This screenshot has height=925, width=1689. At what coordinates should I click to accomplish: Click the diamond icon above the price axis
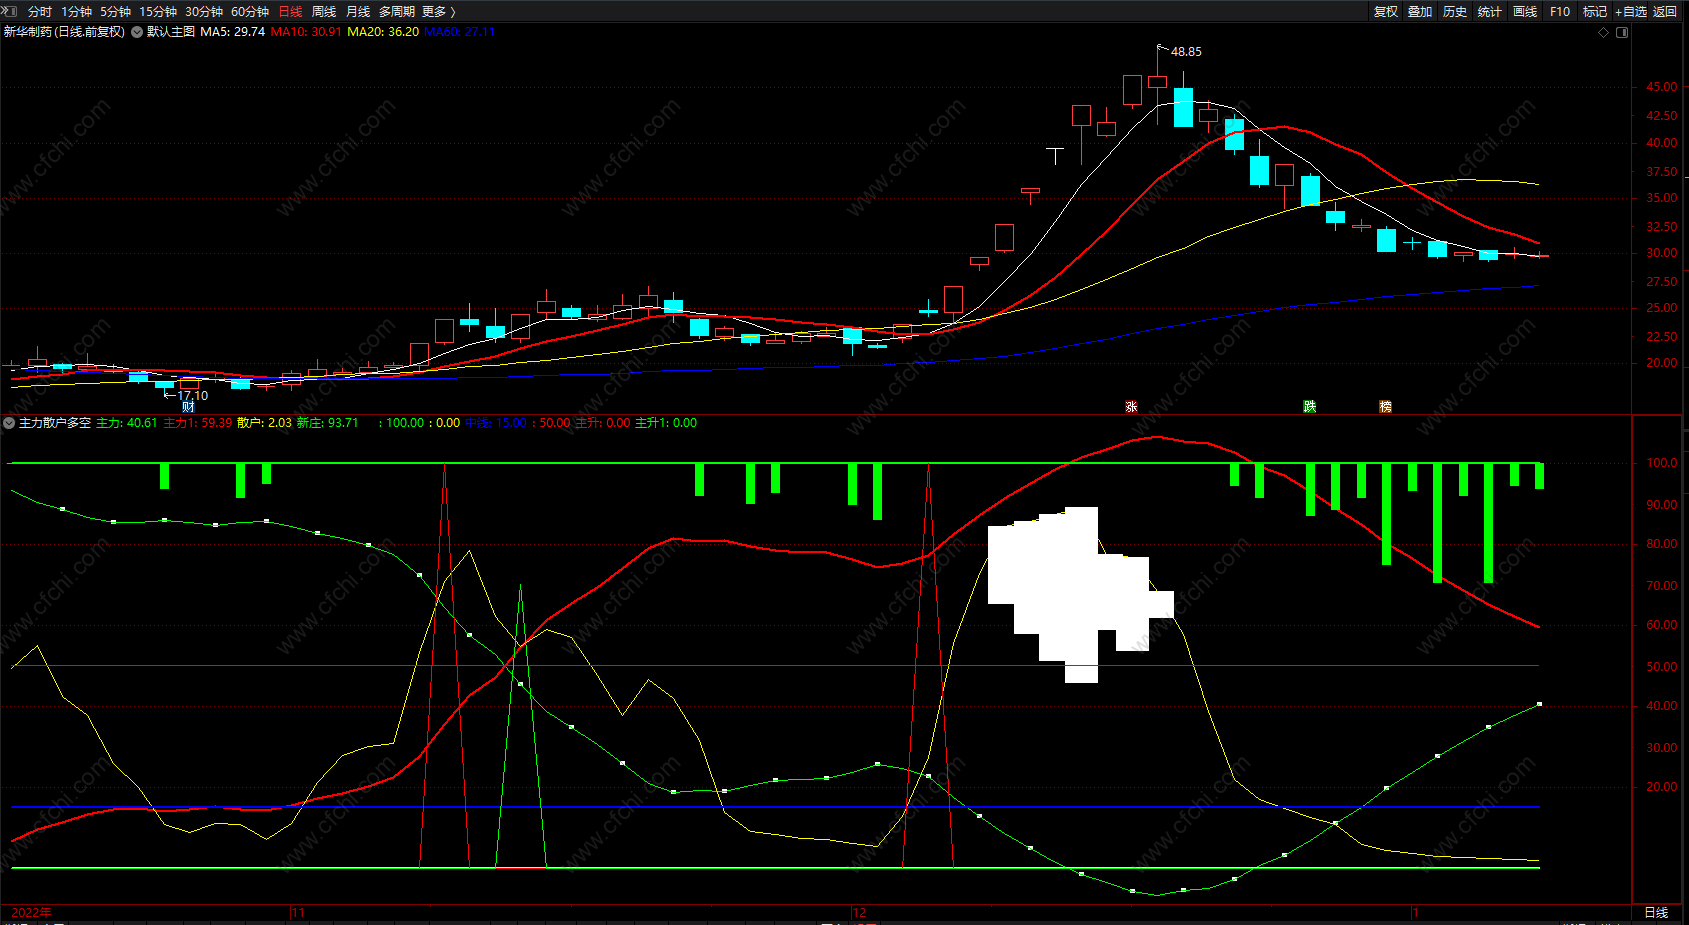pos(1604,32)
